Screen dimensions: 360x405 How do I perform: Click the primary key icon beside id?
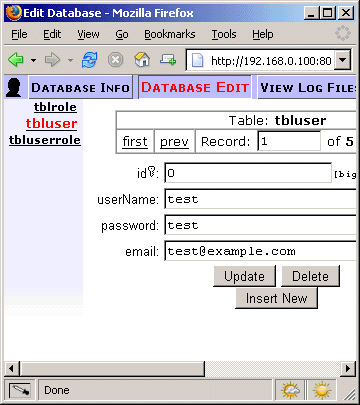[152, 172]
